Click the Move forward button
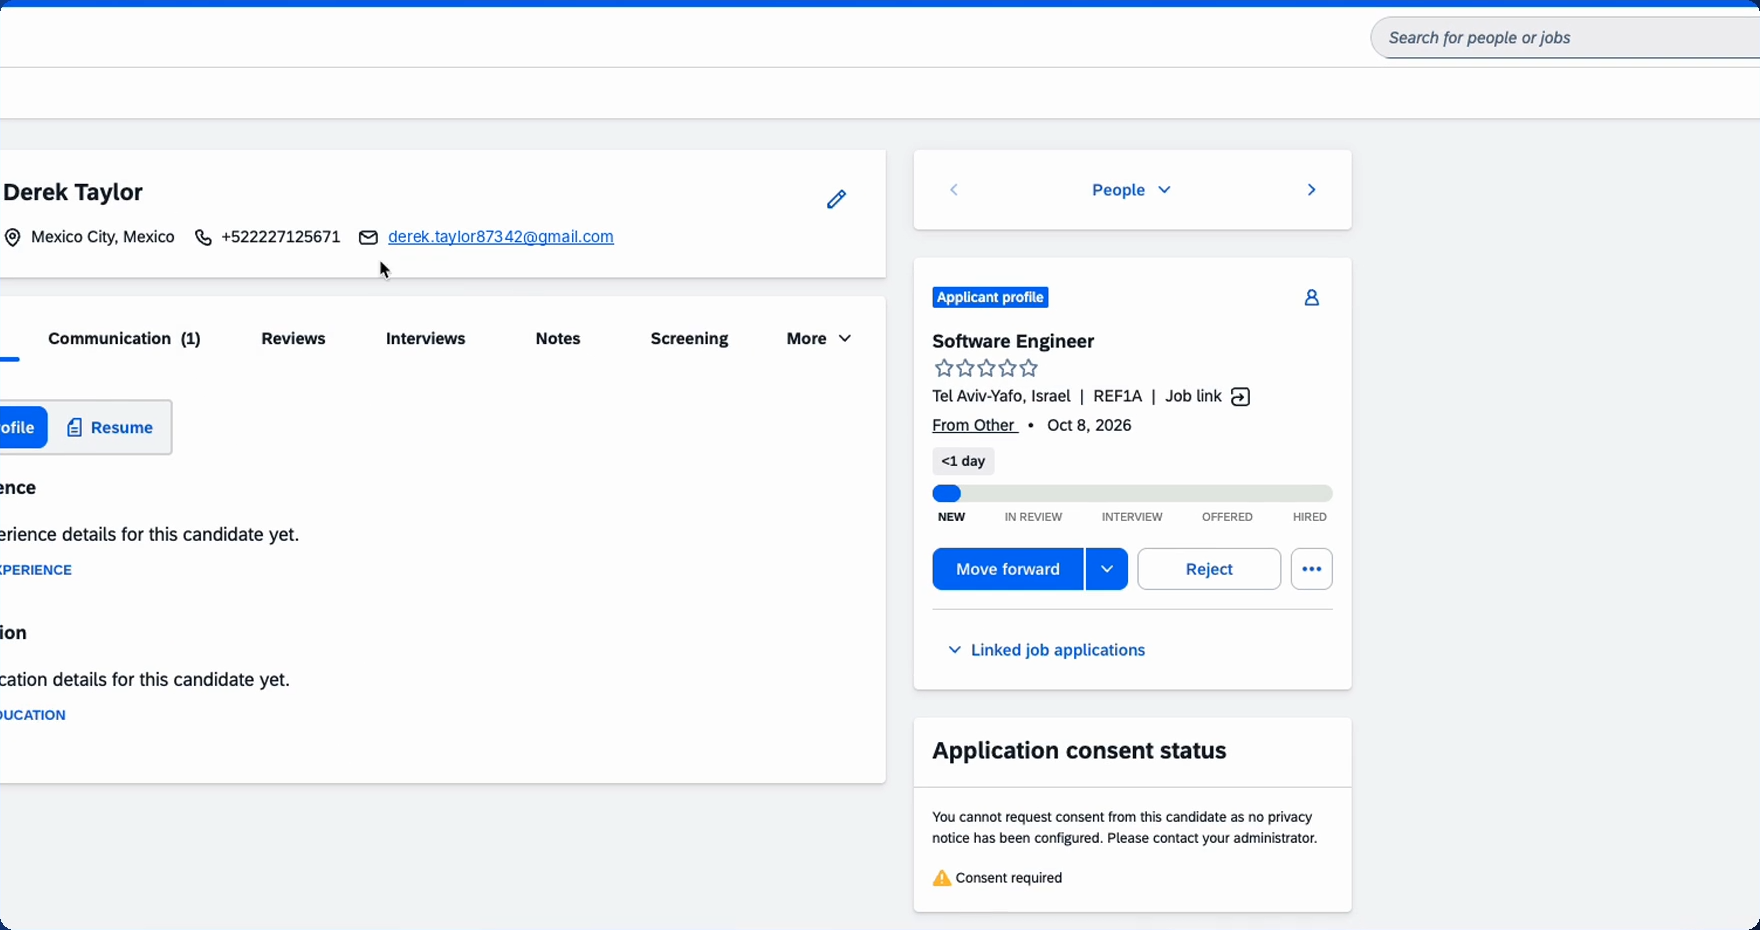 (1008, 569)
